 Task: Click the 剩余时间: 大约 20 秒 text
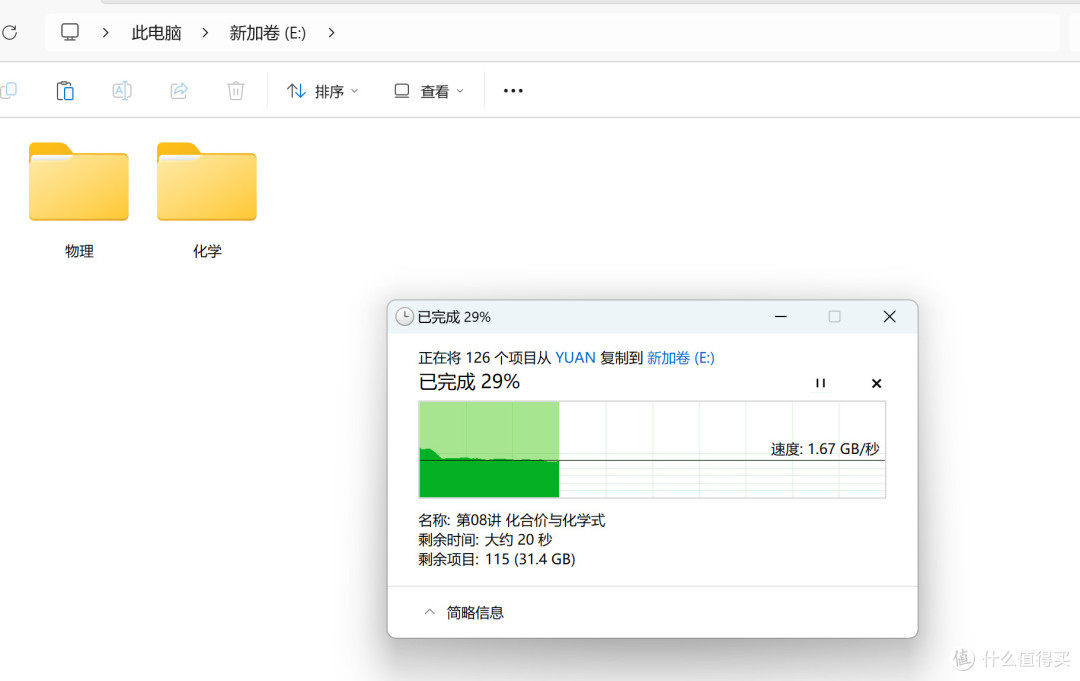point(485,540)
